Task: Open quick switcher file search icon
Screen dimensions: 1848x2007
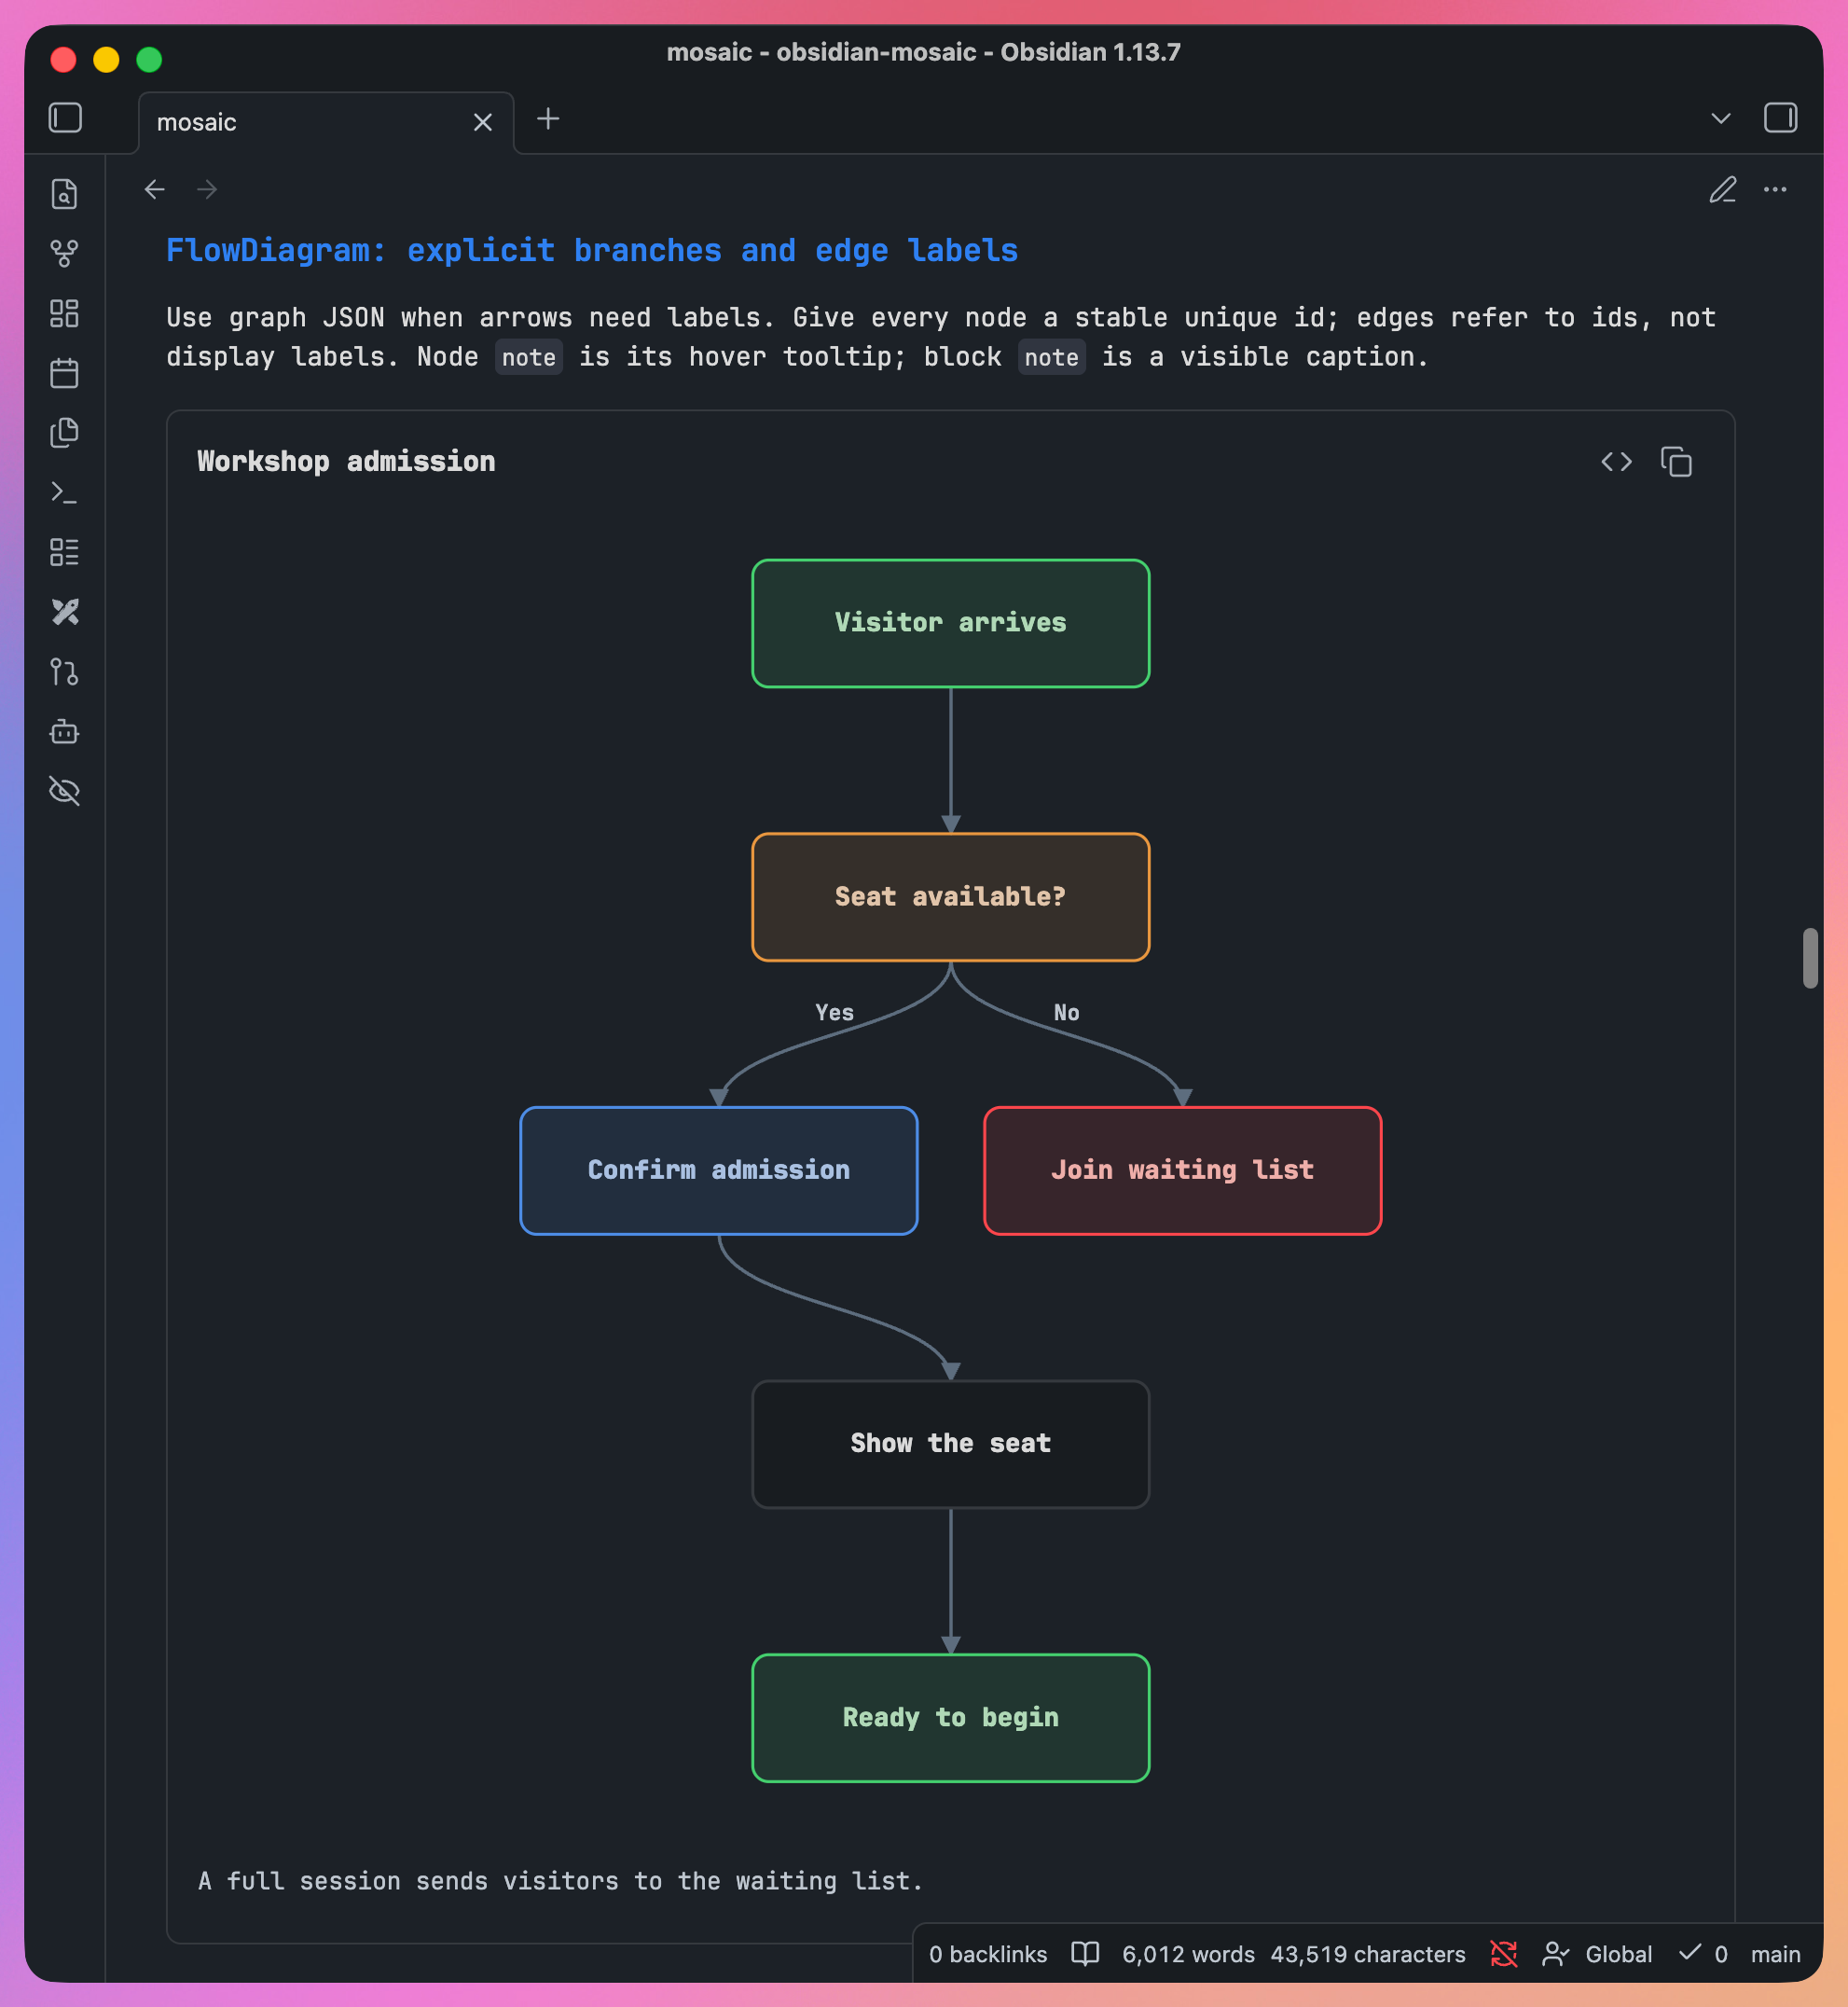Action: [x=64, y=194]
